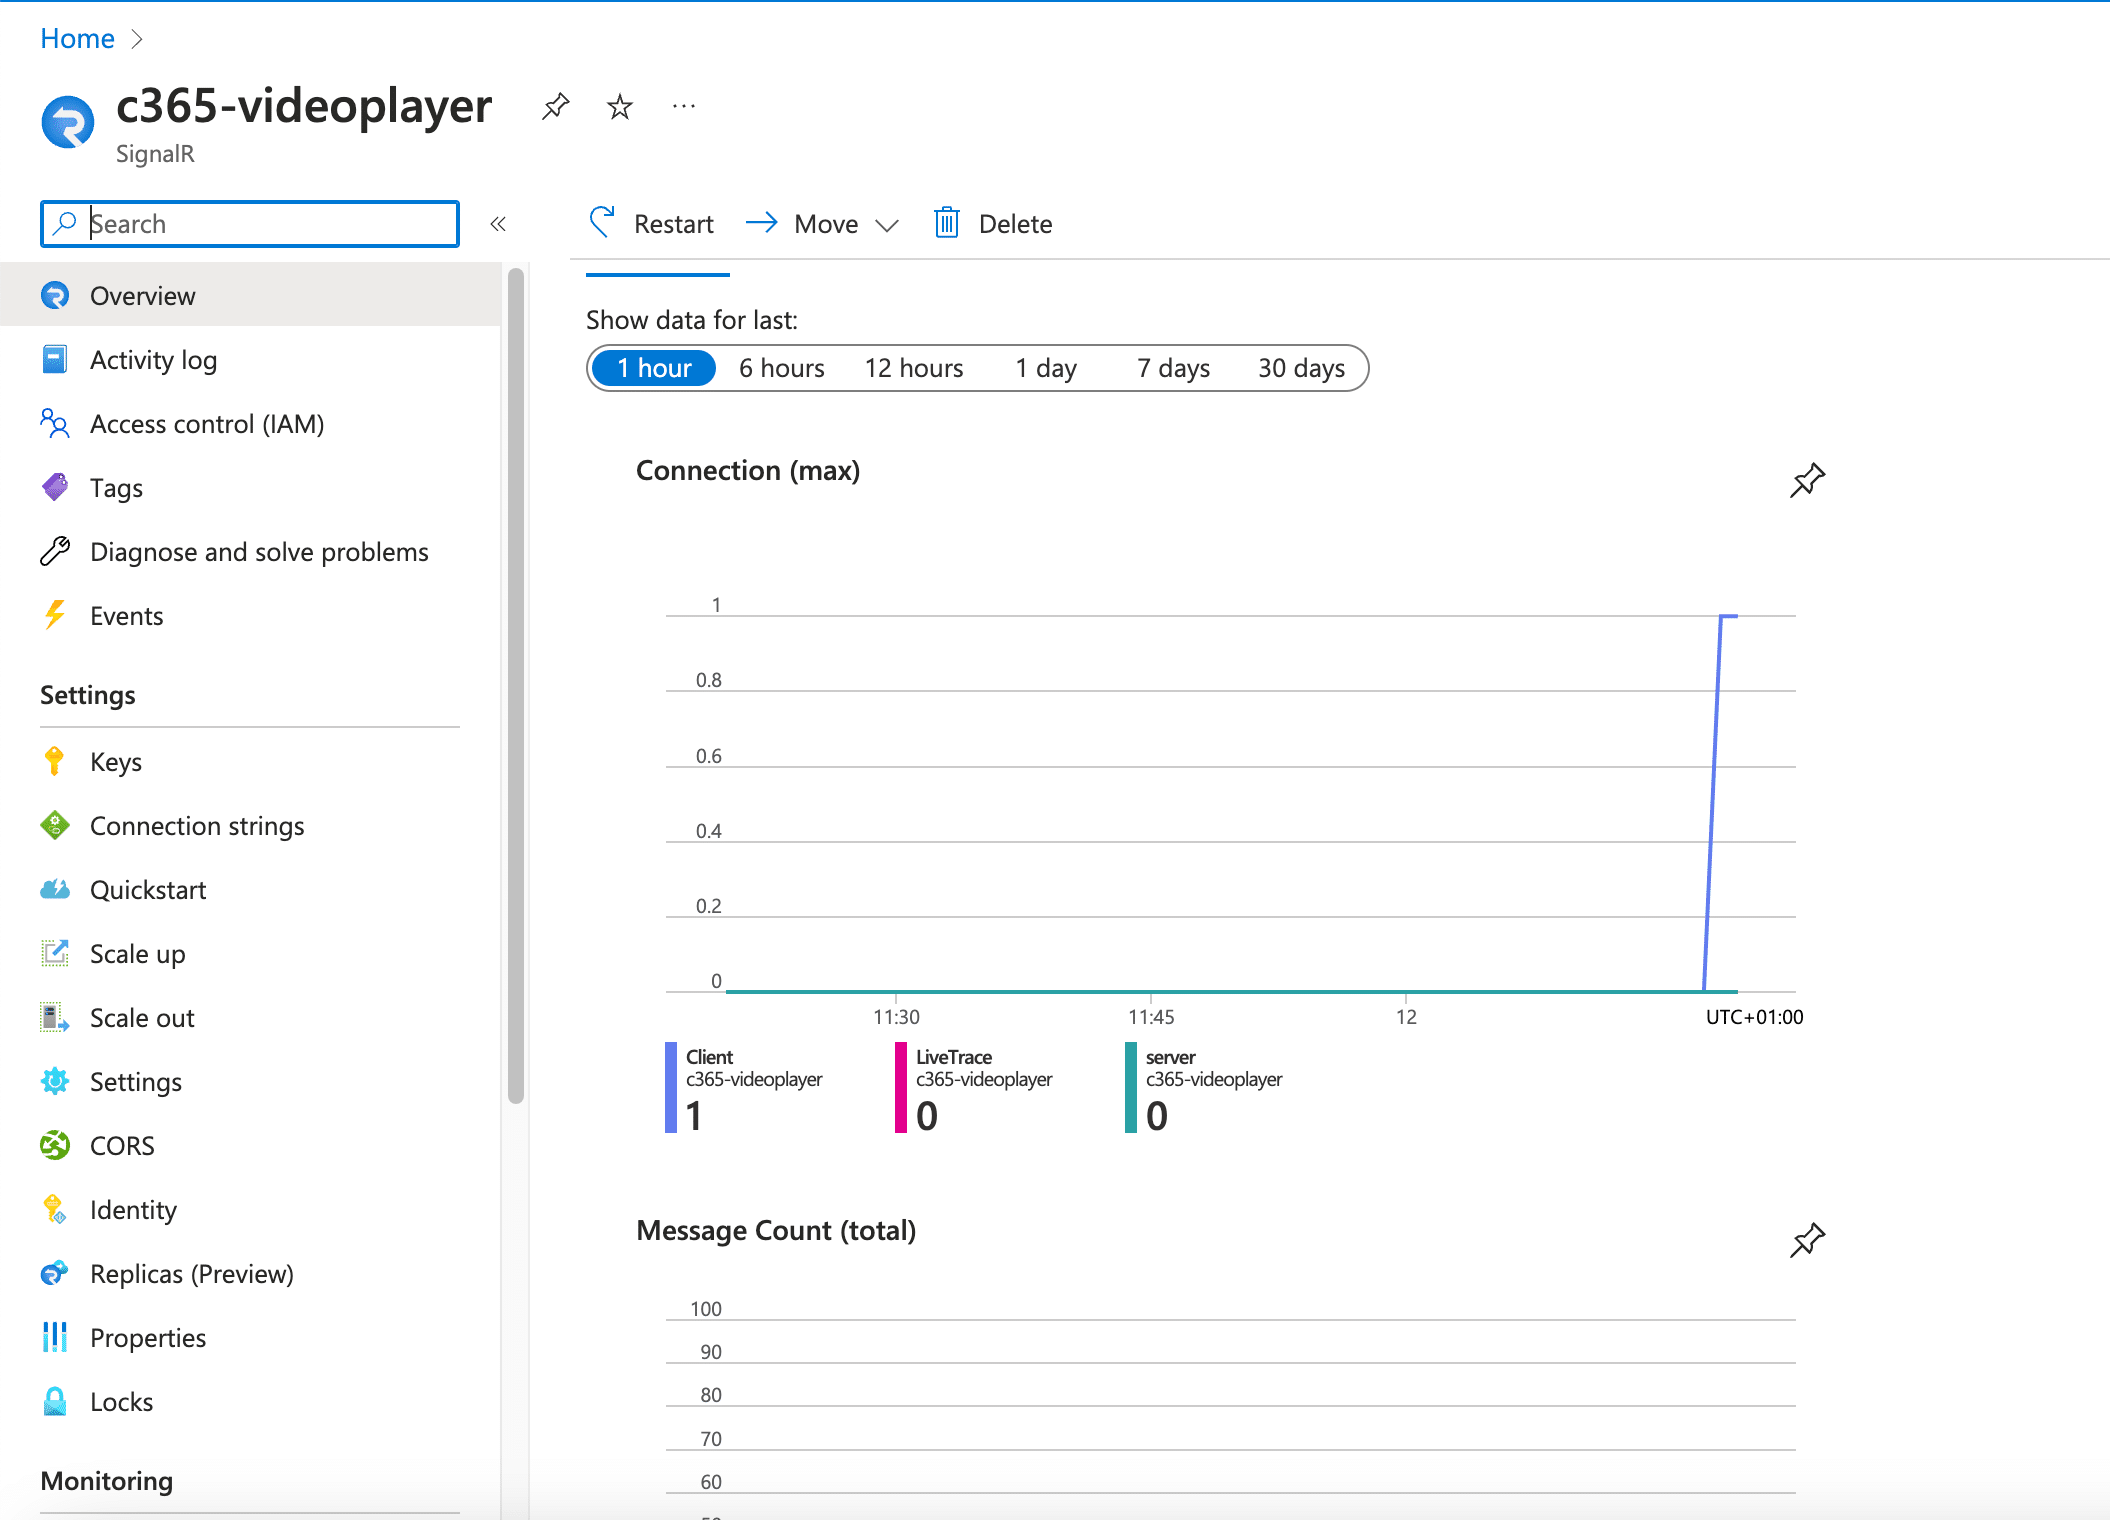Open the Activity log
The width and height of the screenshot is (2110, 1520).
153,359
